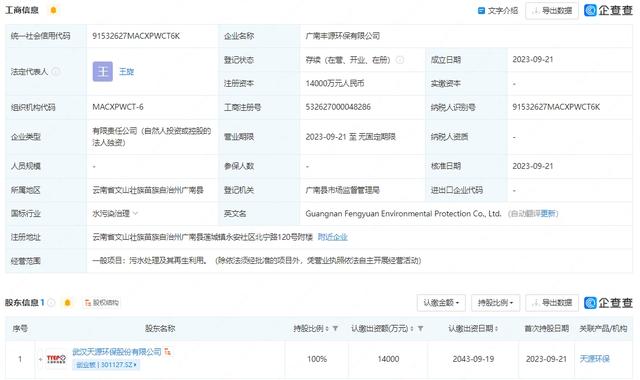Click the 股东名称 column header

(160, 328)
